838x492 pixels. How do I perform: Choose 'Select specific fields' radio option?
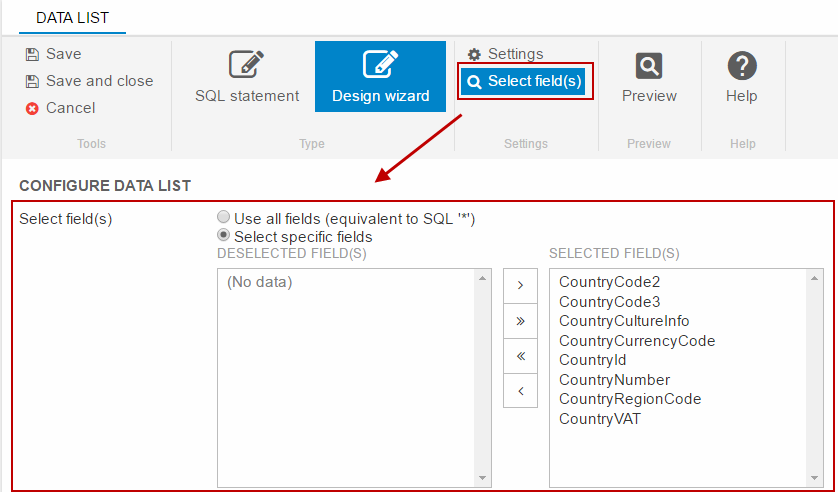(x=225, y=237)
